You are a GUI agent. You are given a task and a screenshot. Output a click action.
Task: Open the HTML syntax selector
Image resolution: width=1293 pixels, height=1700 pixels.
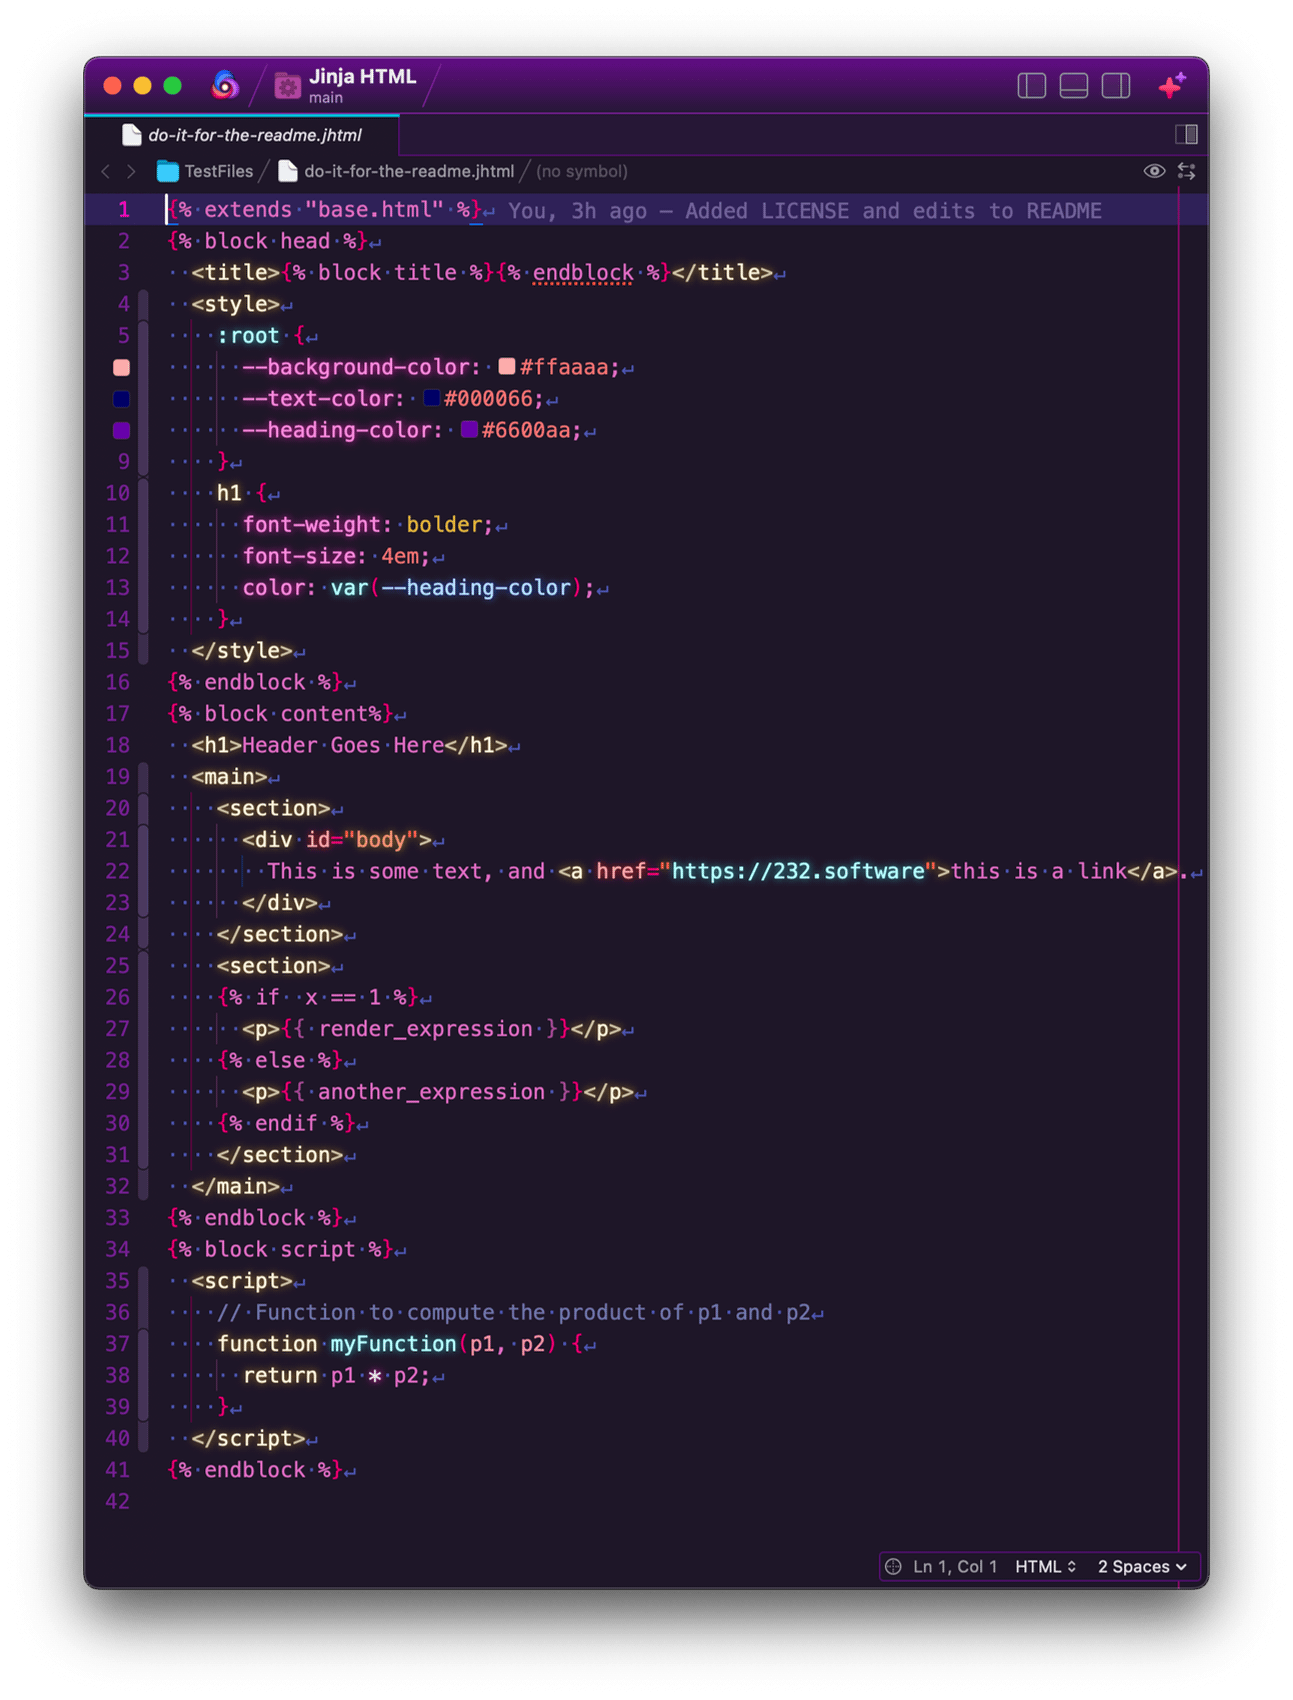(x=1045, y=1566)
